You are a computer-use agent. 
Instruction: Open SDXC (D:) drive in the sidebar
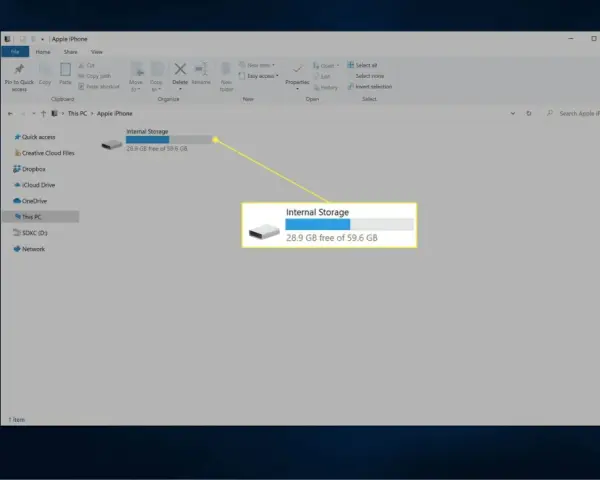pos(30,233)
